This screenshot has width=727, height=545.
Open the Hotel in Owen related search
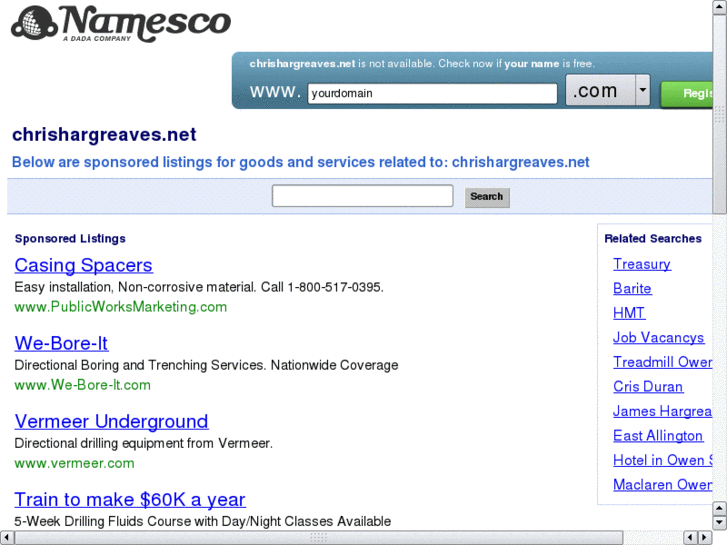[x=663, y=460]
